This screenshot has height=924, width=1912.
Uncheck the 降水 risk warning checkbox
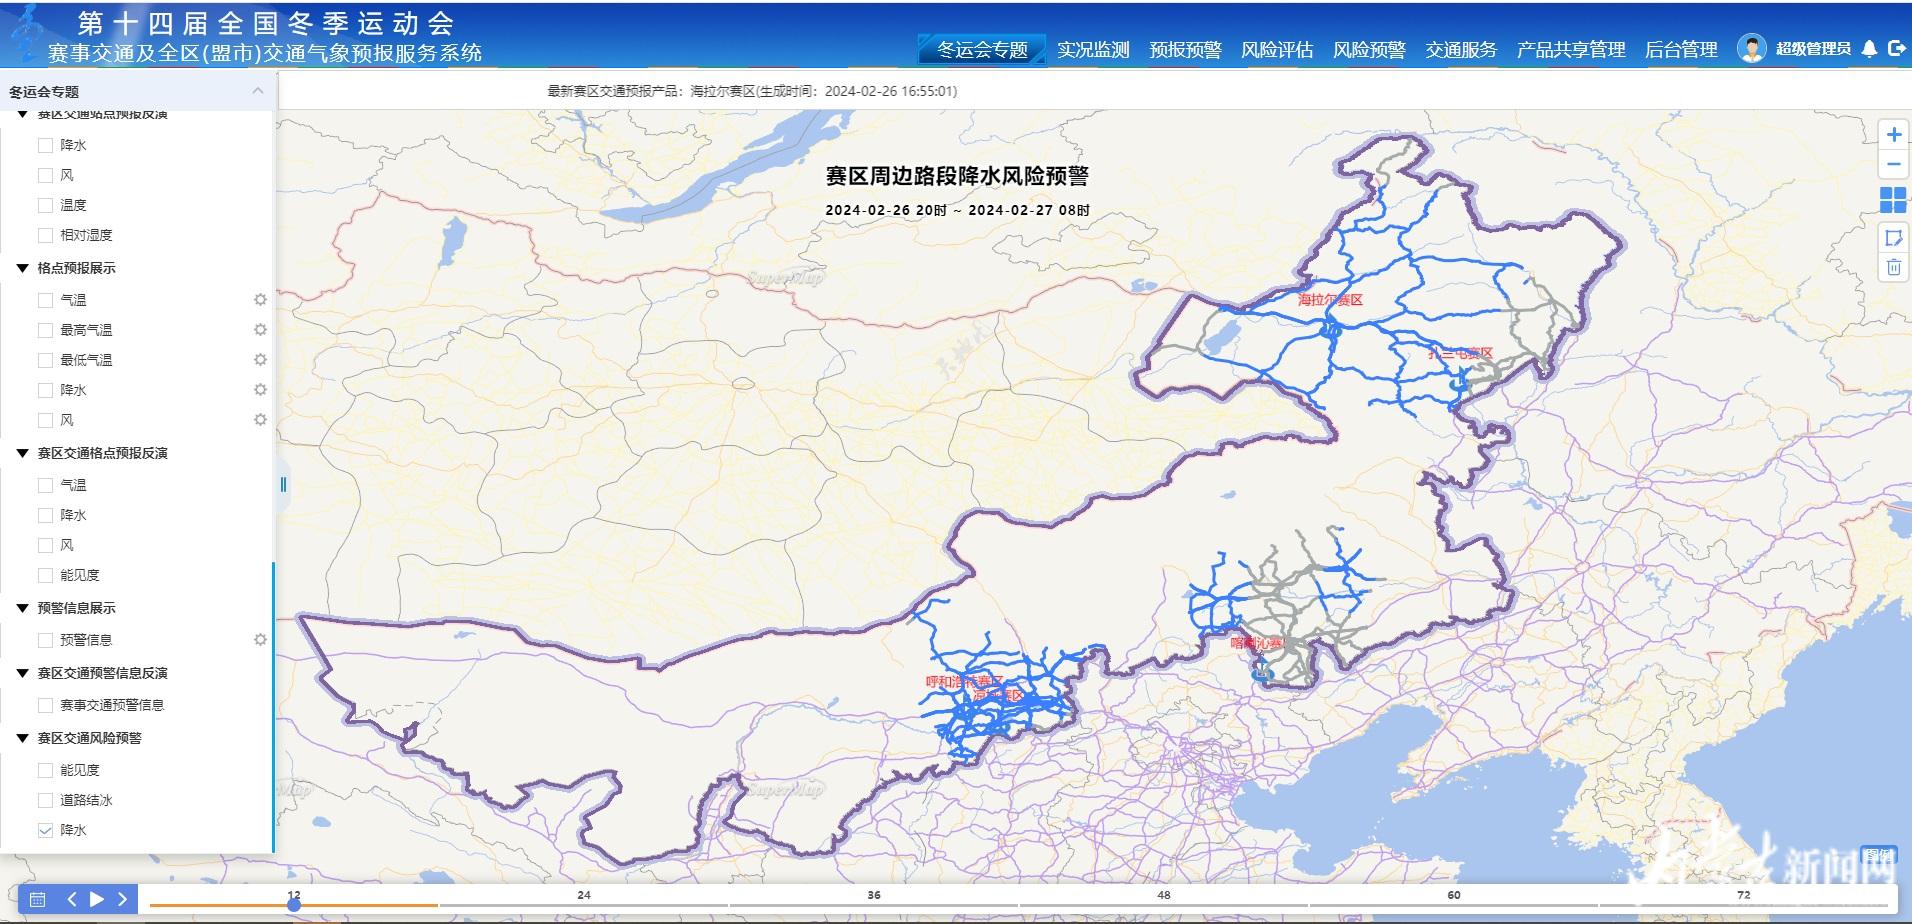pos(45,830)
